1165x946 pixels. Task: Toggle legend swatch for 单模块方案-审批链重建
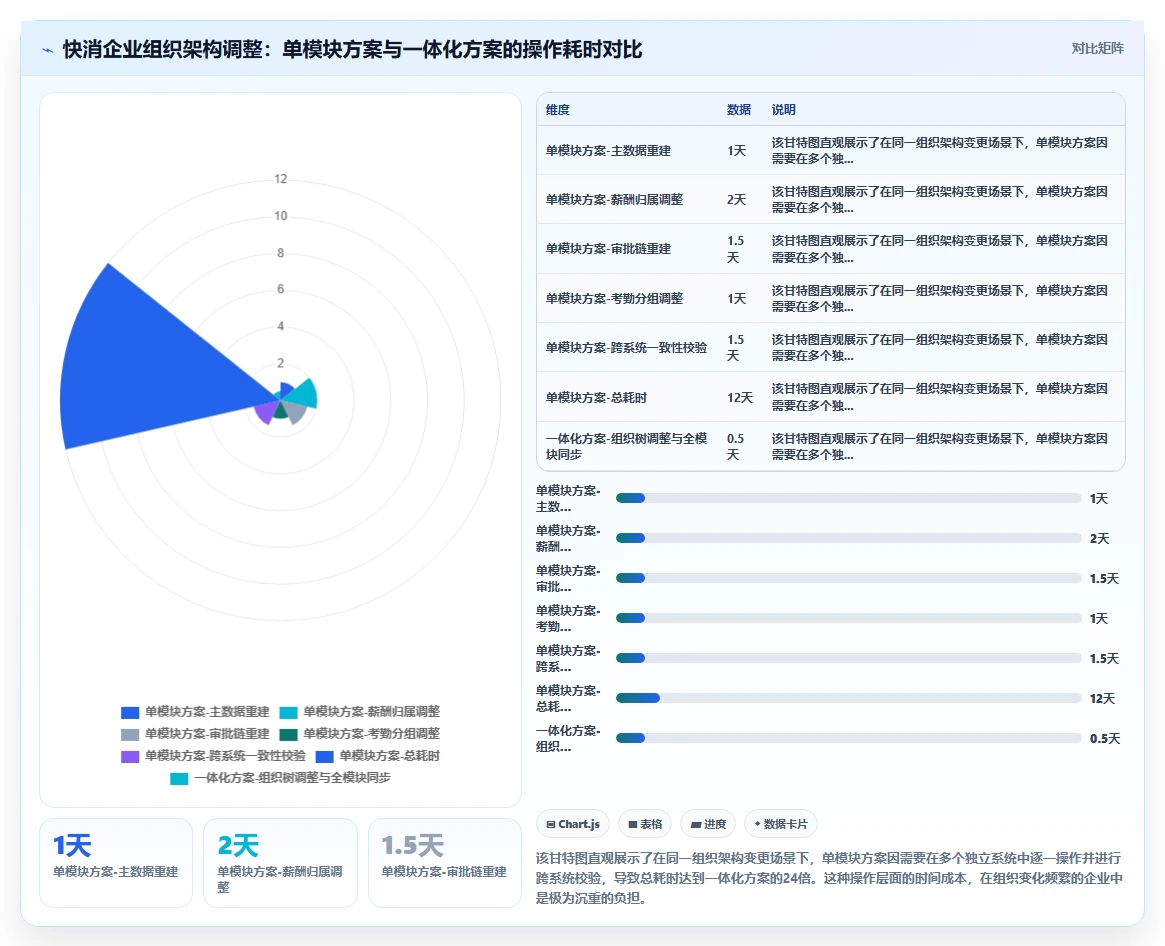click(130, 734)
